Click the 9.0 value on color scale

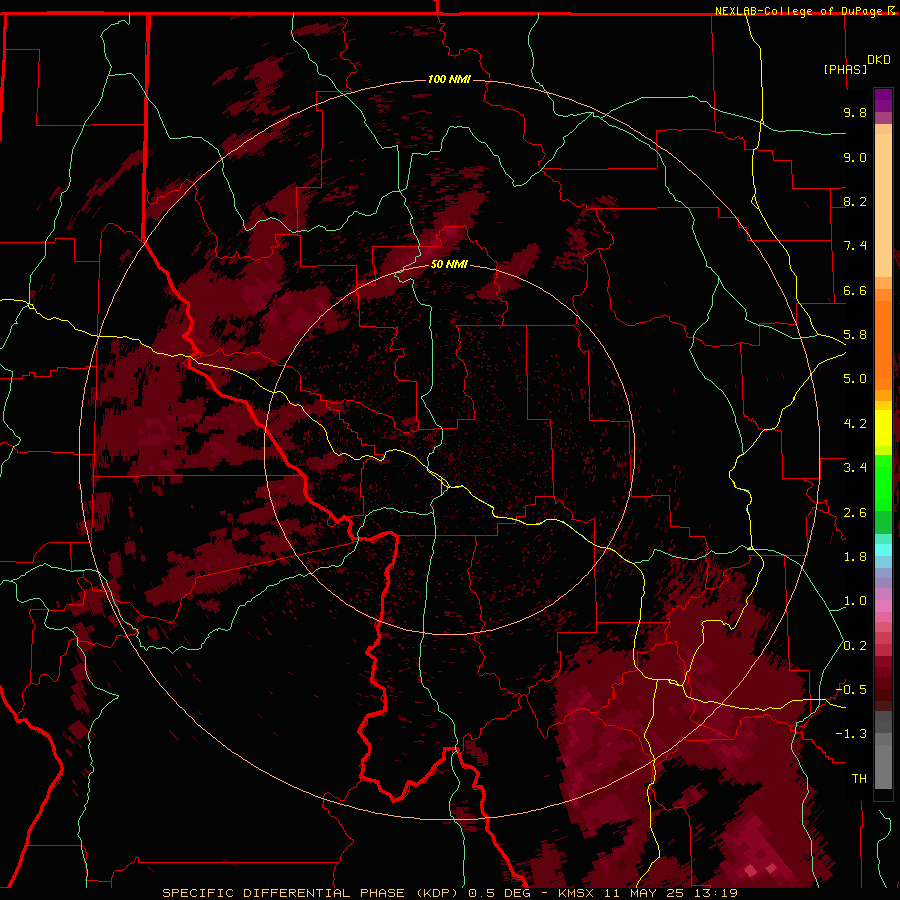(855, 157)
